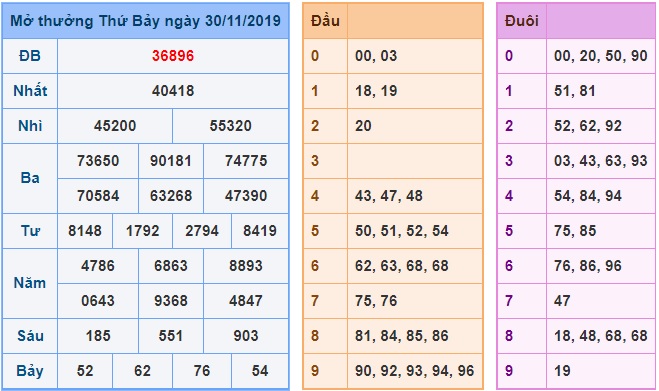Select number 54 in the Bảy row
Viewport: 659px width, 391px height.
coord(260,370)
